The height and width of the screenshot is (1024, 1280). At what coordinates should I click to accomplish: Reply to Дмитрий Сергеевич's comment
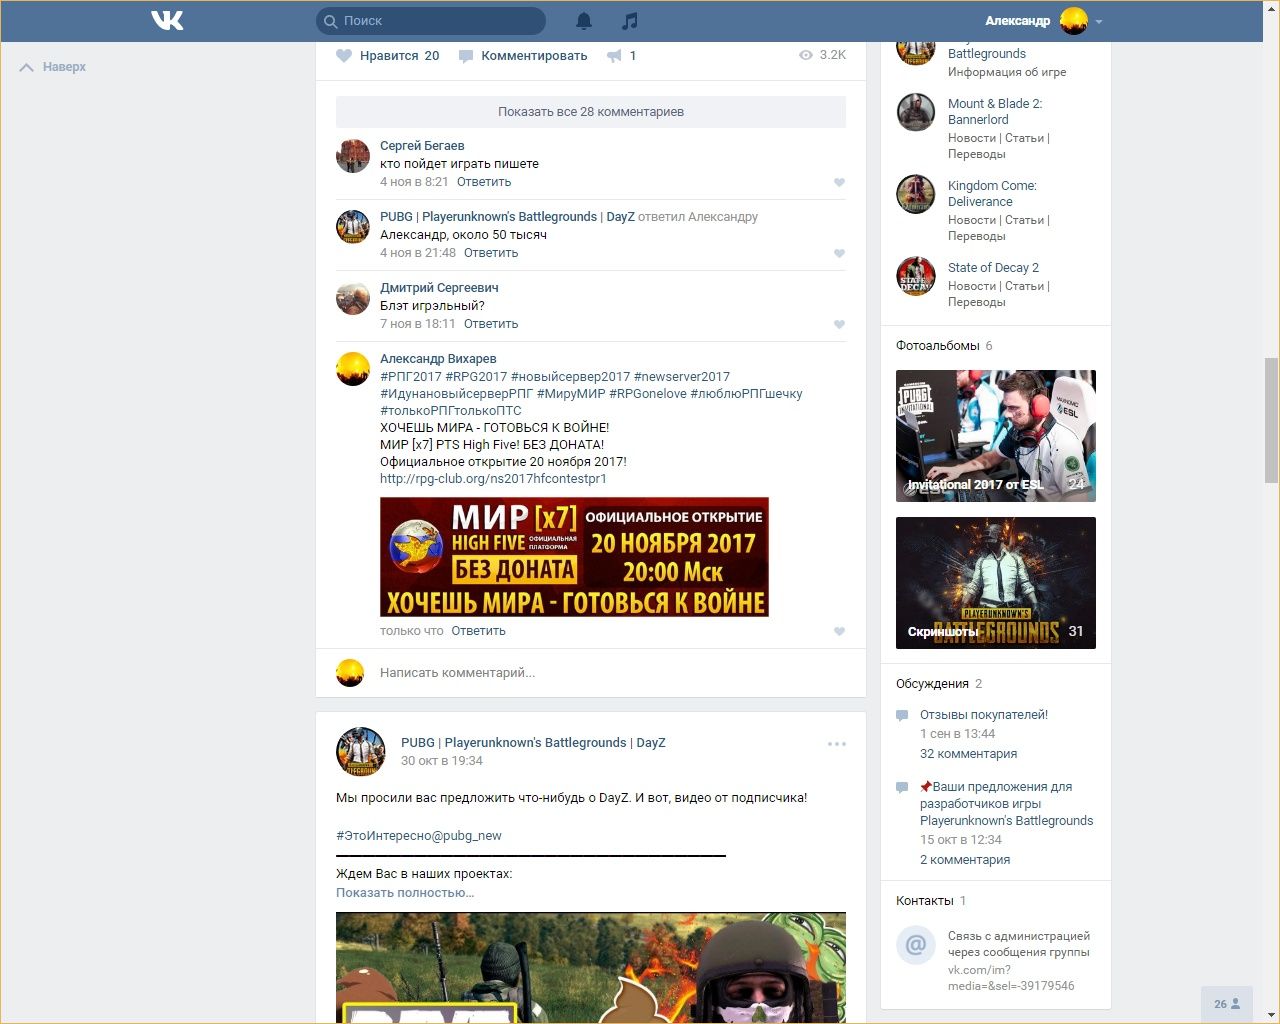(491, 324)
